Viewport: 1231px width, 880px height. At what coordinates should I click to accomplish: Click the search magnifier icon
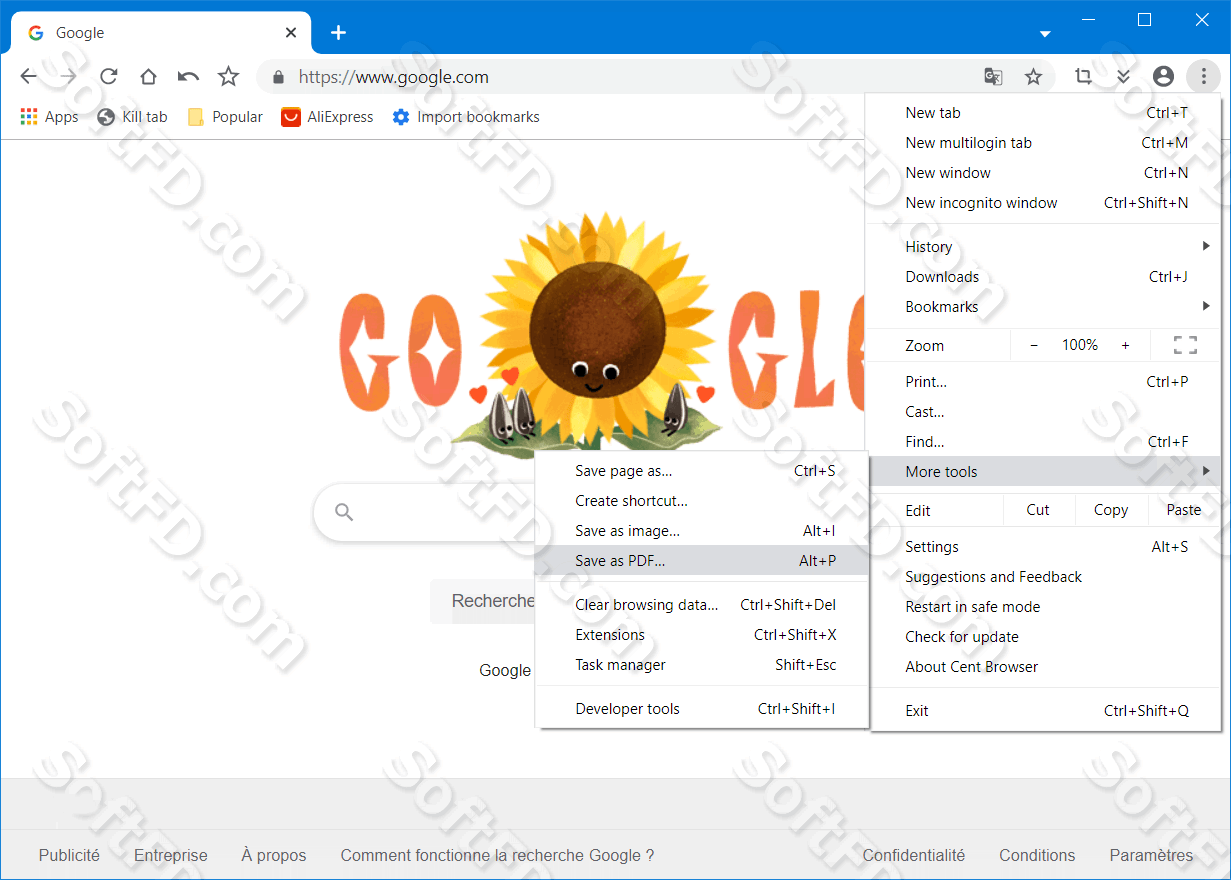(344, 513)
